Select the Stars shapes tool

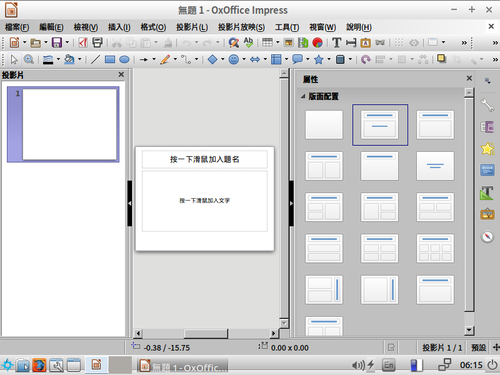319,60
